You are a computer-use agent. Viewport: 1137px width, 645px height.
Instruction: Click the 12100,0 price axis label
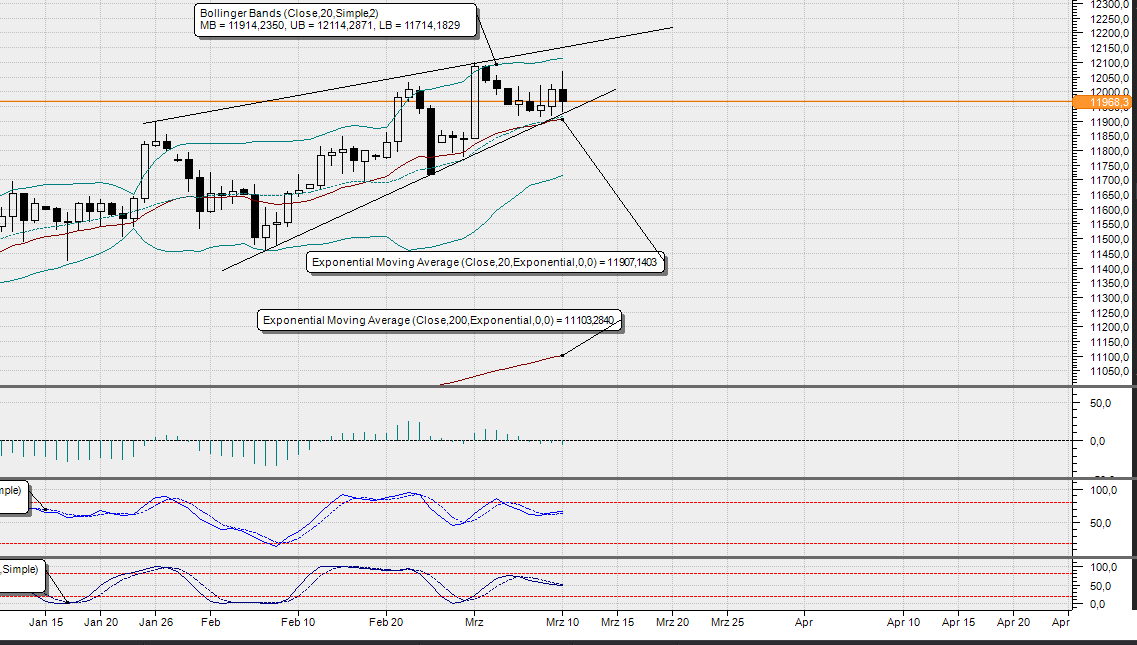1109,63
